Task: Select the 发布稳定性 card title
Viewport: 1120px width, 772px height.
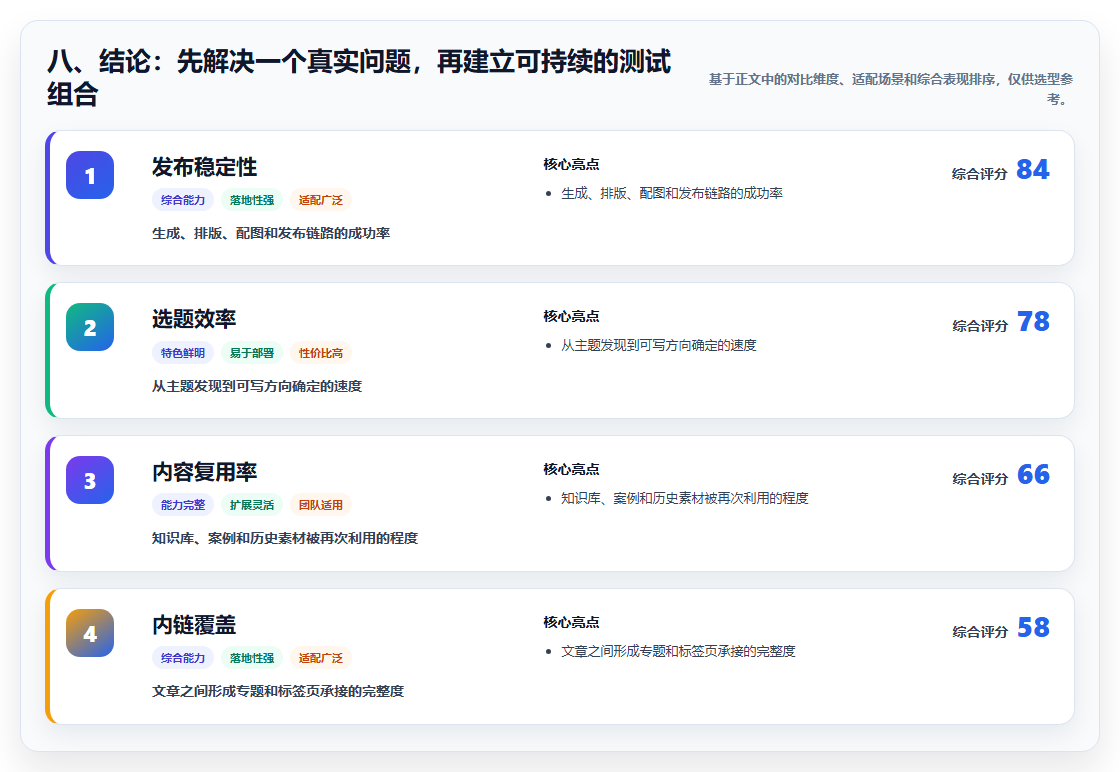Action: (204, 166)
